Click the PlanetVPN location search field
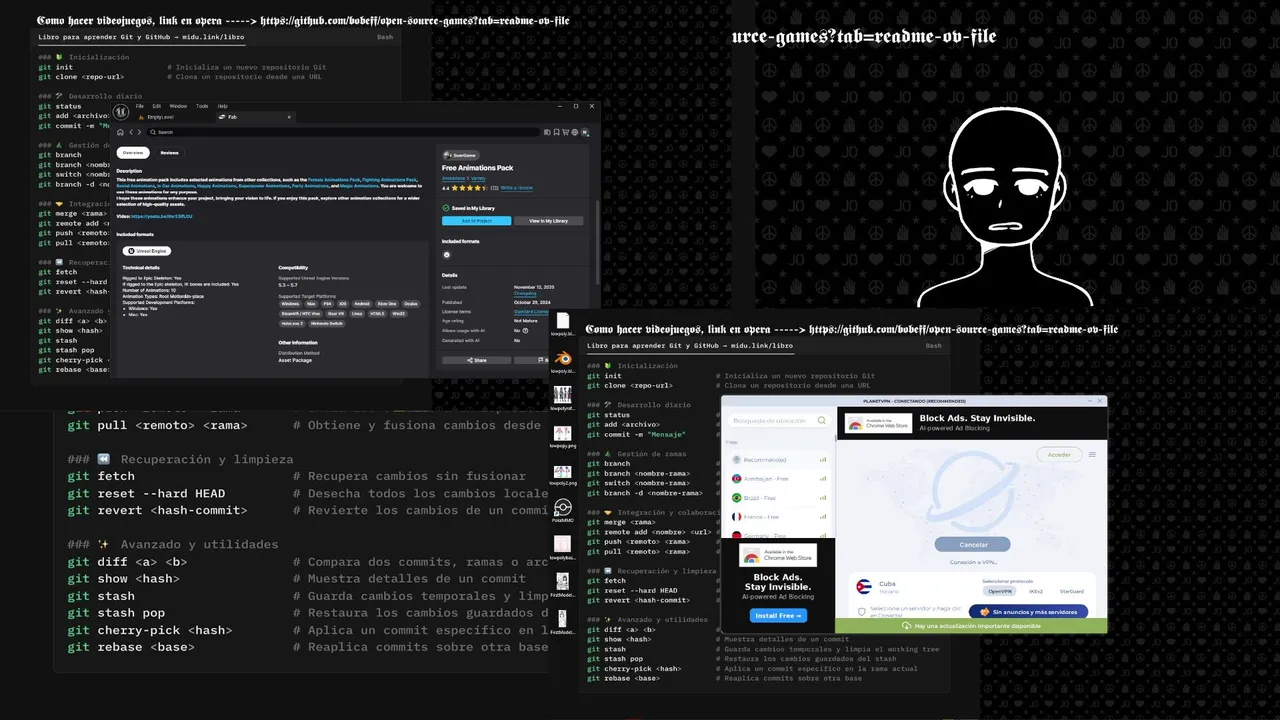Viewport: 1280px width, 720px height. (780, 420)
